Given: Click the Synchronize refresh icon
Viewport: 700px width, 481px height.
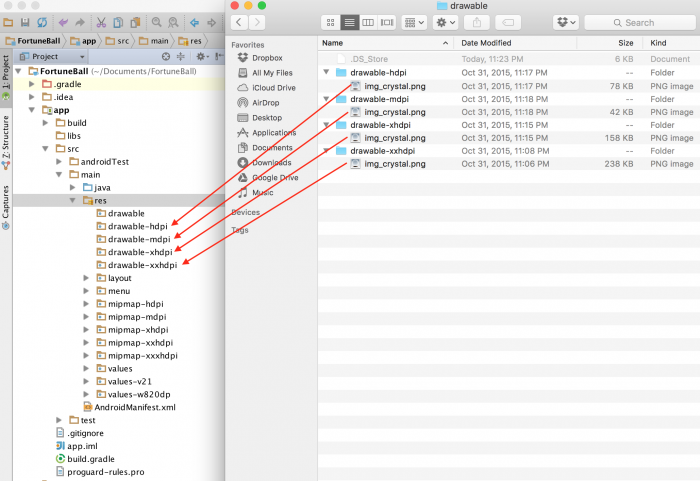Looking at the screenshot, I should click(x=41, y=21).
